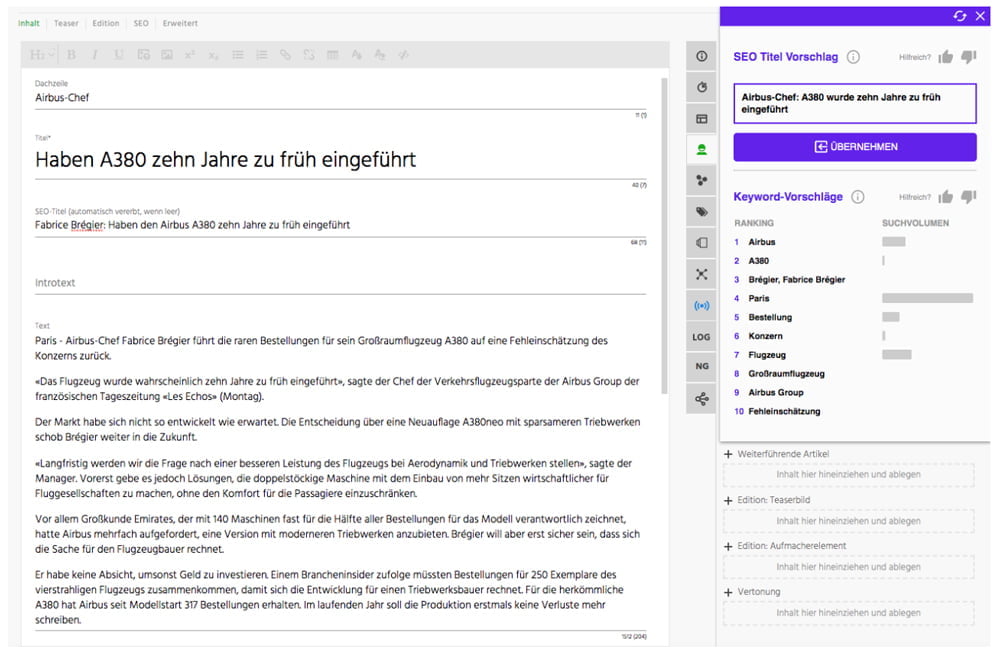
Task: Click into the Introtext field
Action: click(x=340, y=283)
